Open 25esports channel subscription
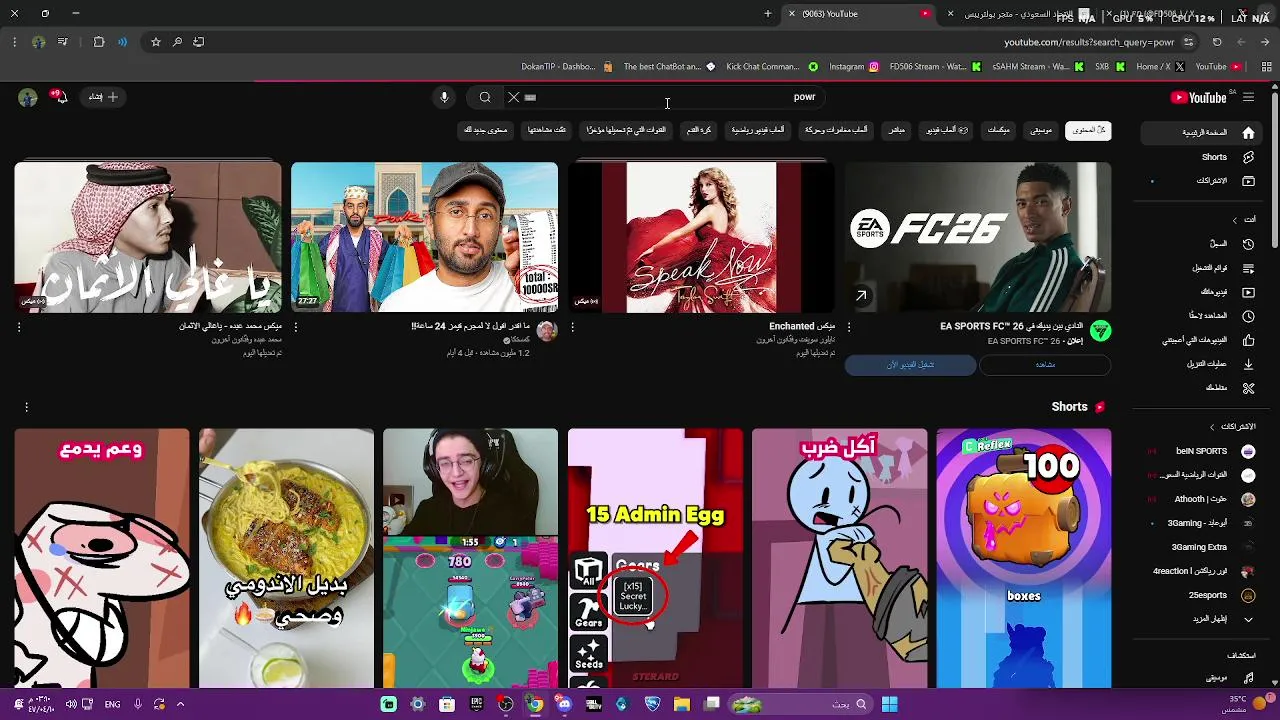This screenshot has height=720, width=1280. click(x=1202, y=595)
